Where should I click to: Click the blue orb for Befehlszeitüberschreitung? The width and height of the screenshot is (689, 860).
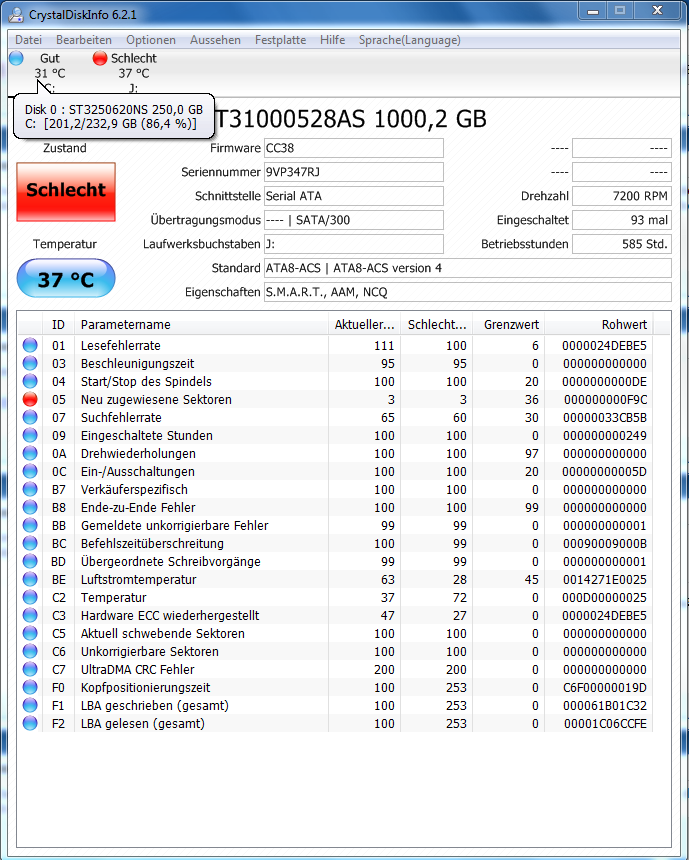pyautogui.click(x=30, y=544)
